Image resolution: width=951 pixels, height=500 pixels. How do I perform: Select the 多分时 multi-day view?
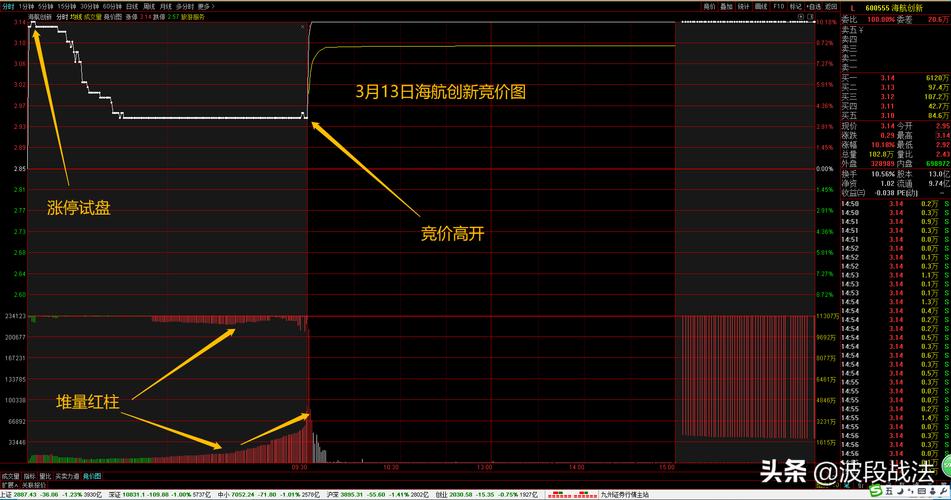click(x=184, y=6)
